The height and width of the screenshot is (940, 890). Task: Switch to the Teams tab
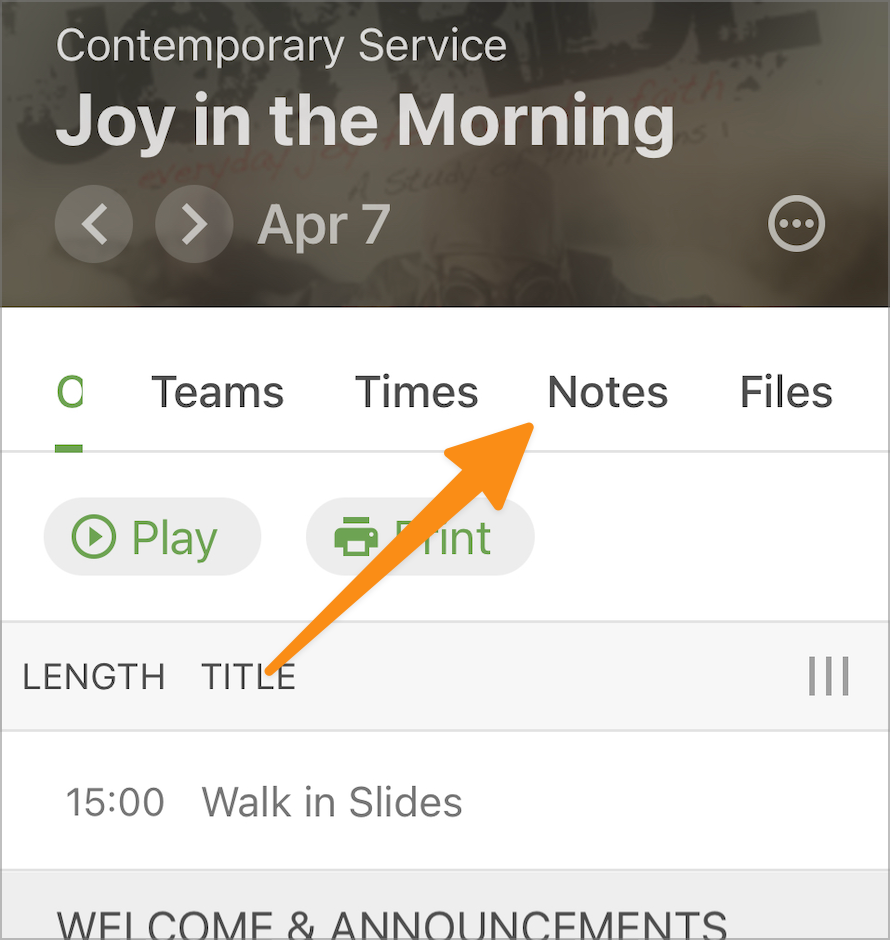(x=217, y=393)
